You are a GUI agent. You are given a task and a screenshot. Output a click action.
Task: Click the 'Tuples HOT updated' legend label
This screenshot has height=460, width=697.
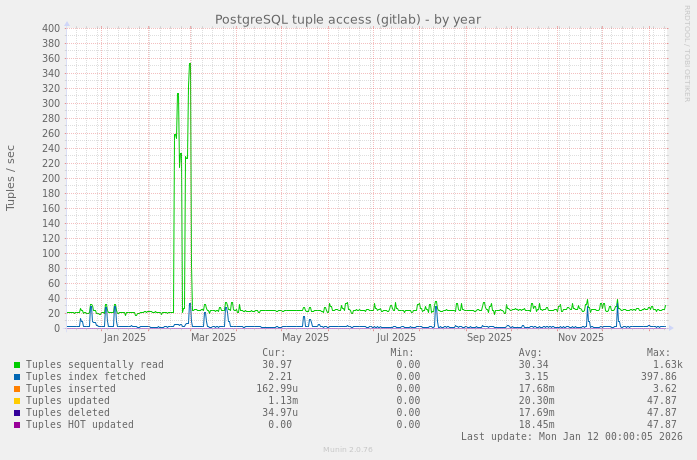point(80,424)
